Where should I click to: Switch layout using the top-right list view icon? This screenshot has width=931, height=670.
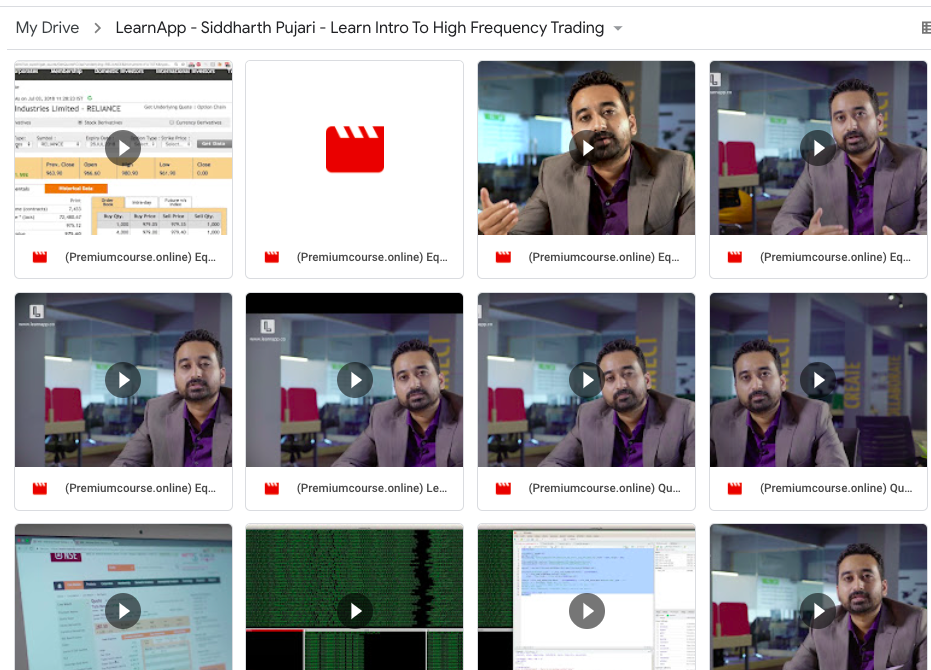coord(925,28)
